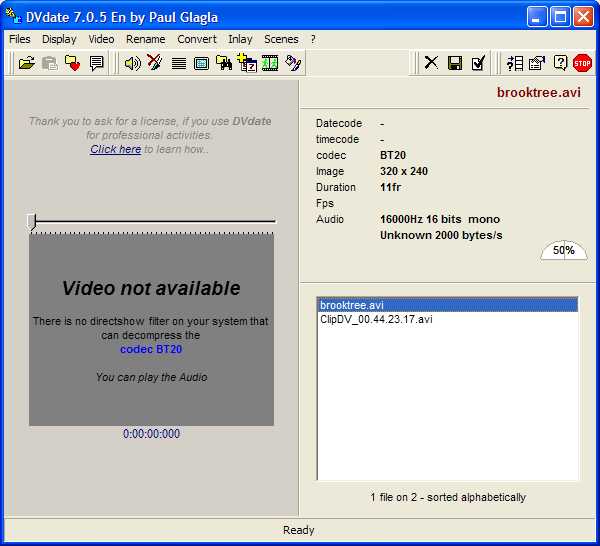Close the DVdate window
This screenshot has width=600, height=546.
(583, 16)
